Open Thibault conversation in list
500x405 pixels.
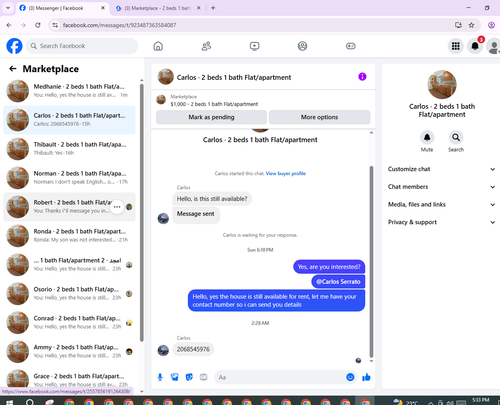[69, 149]
